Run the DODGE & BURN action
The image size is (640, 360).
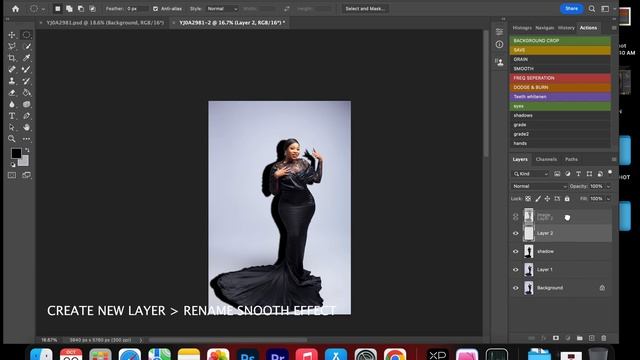tap(560, 87)
